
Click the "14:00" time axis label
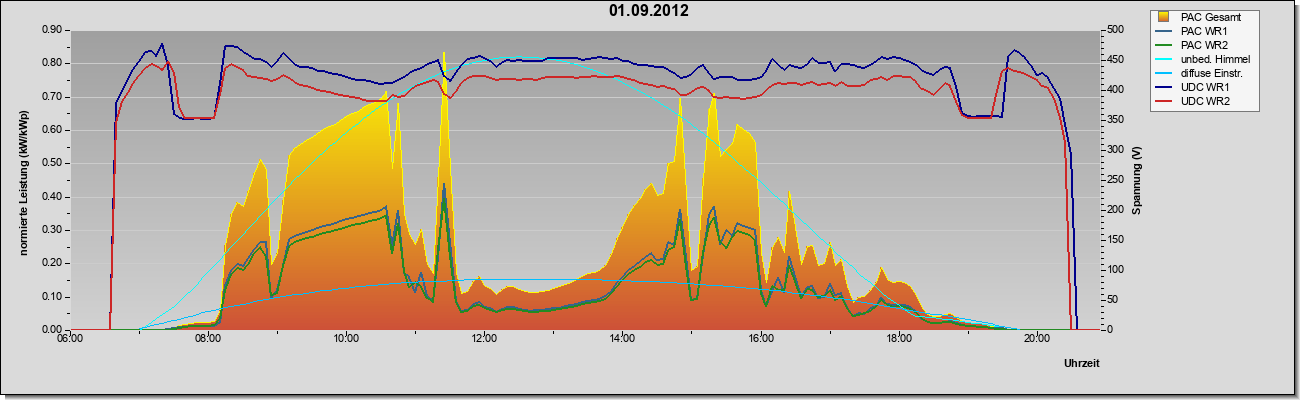(622, 340)
